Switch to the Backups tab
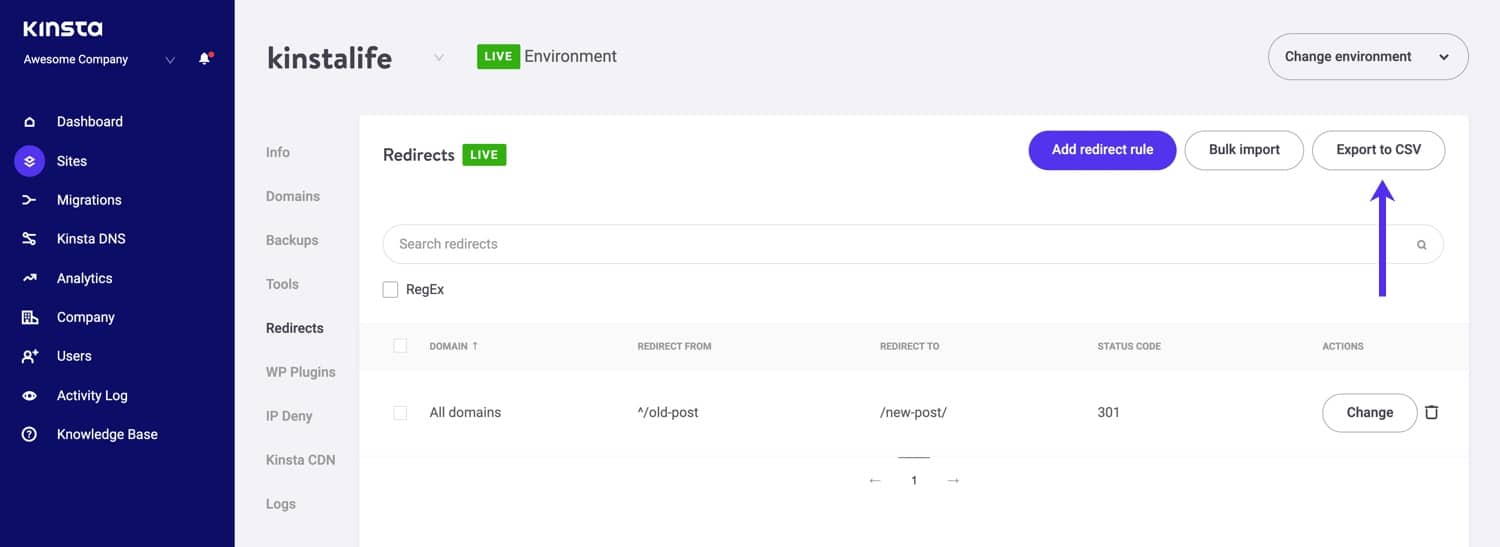 [x=292, y=240]
